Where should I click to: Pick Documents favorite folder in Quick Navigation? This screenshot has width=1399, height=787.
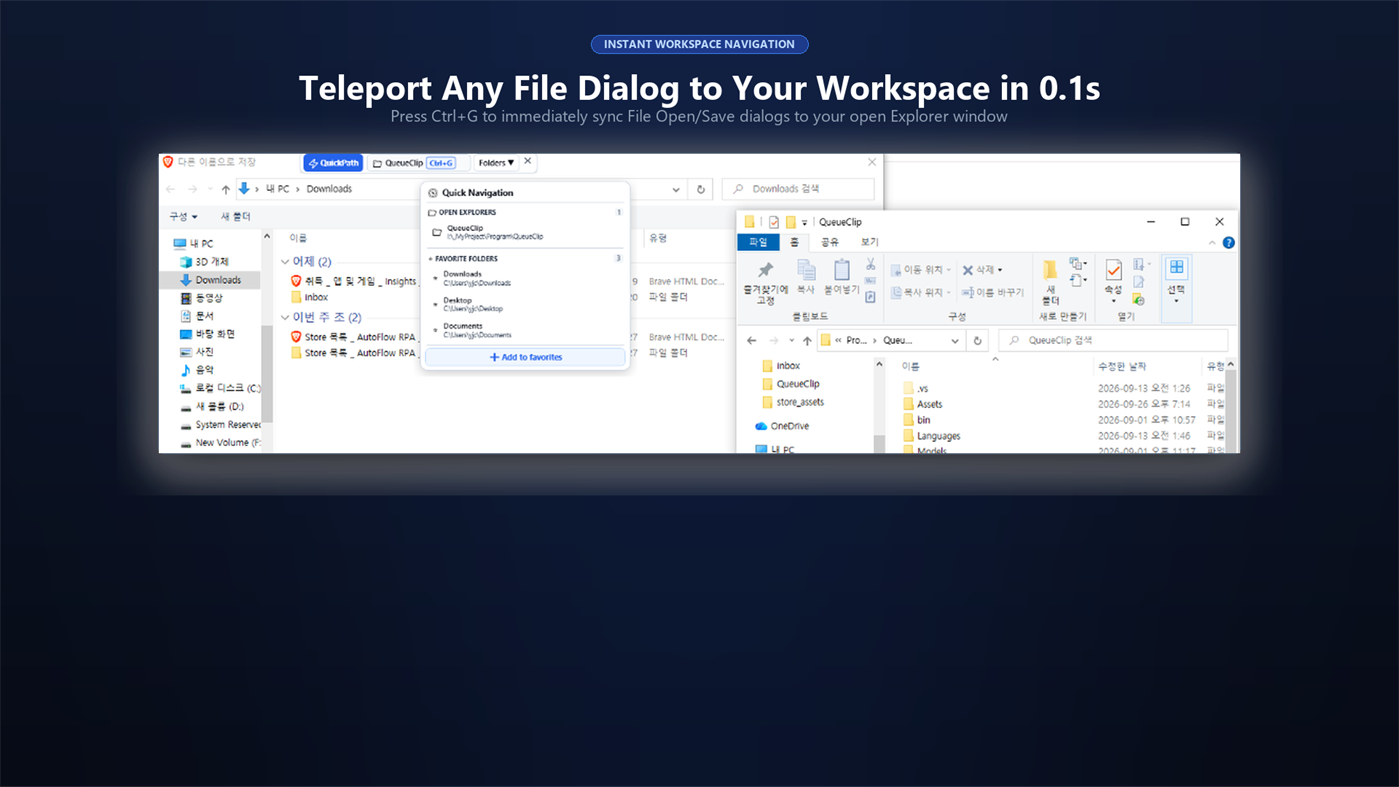(525, 330)
